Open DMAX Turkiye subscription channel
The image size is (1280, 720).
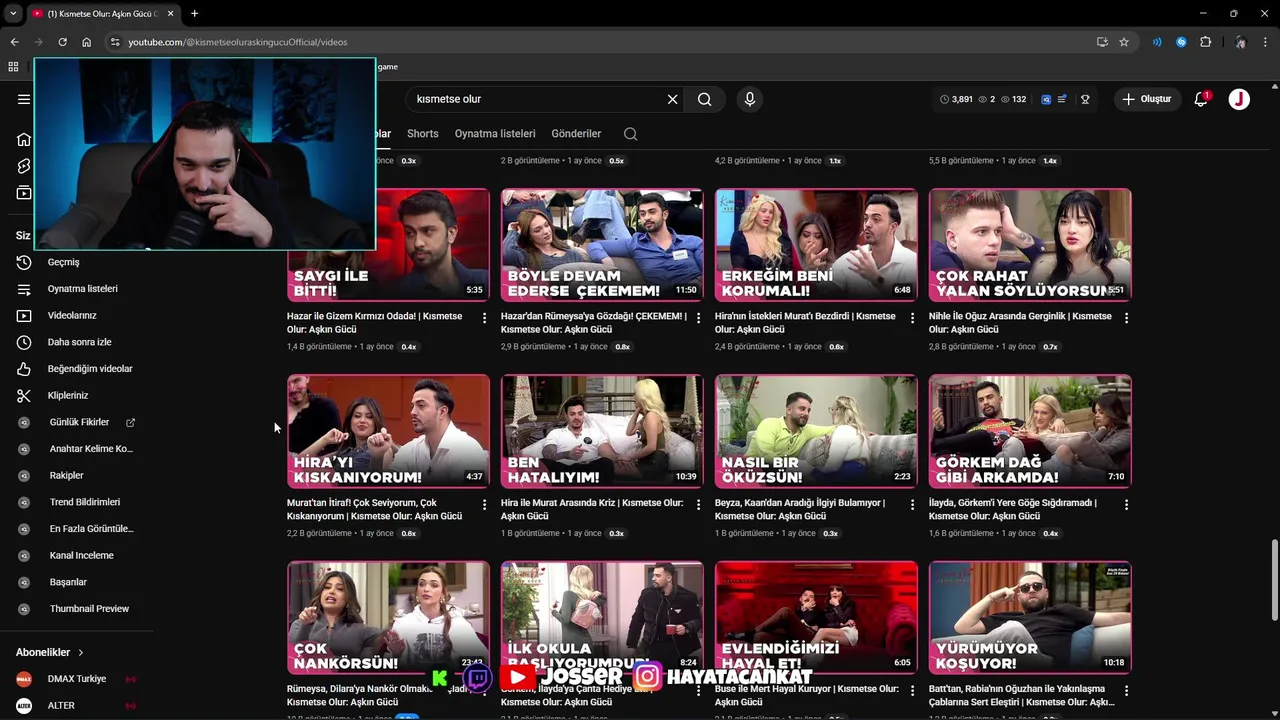pos(76,679)
